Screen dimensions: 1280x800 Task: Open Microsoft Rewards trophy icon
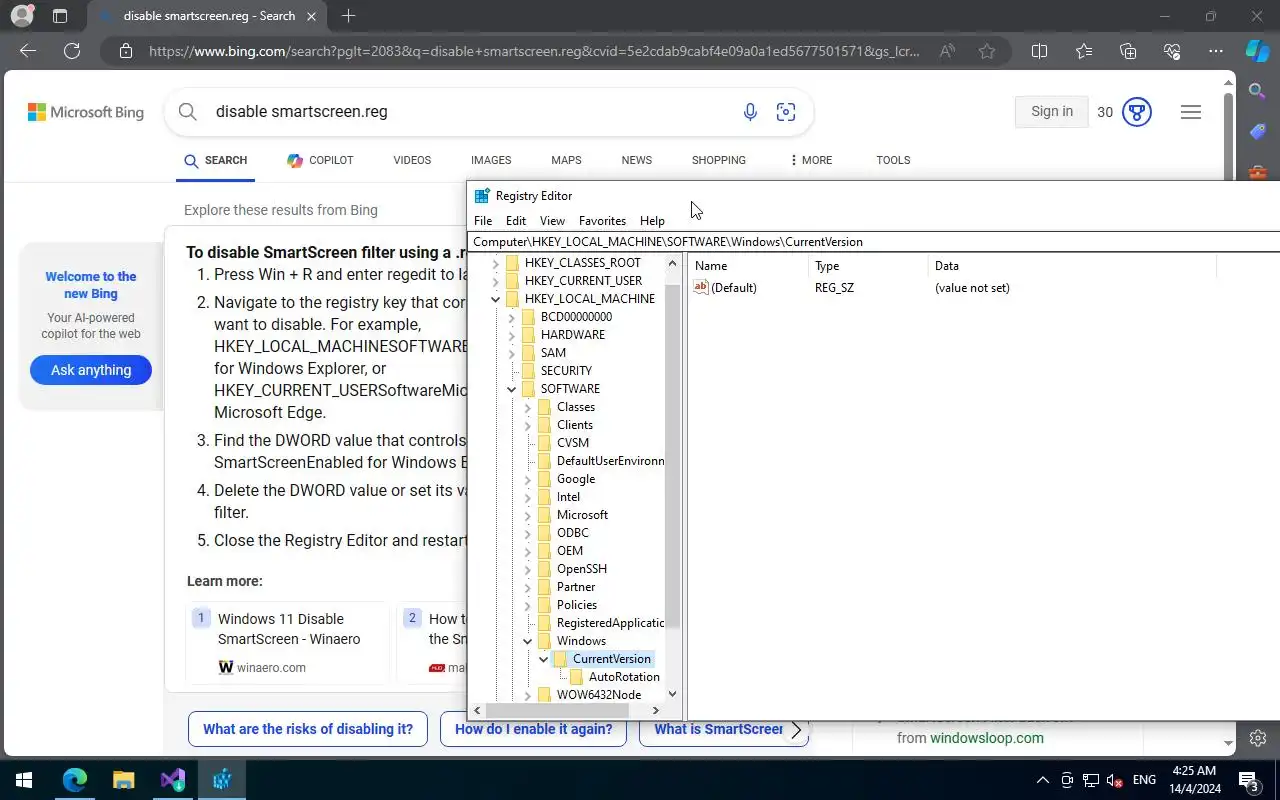(1137, 112)
